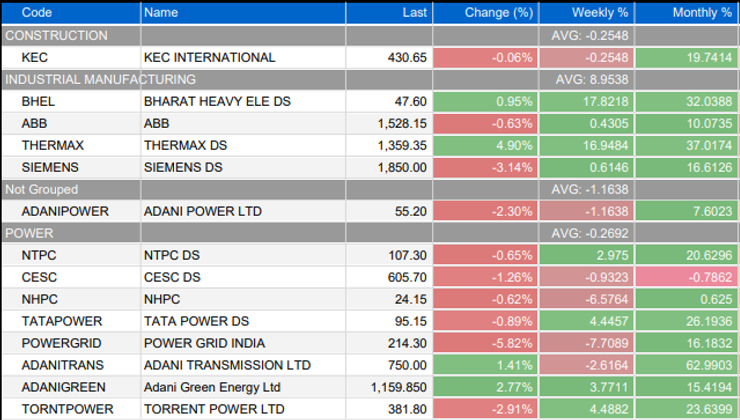The image size is (740, 420).
Task: Click THERMAX monthly value 37.0174
Action: tap(687, 145)
